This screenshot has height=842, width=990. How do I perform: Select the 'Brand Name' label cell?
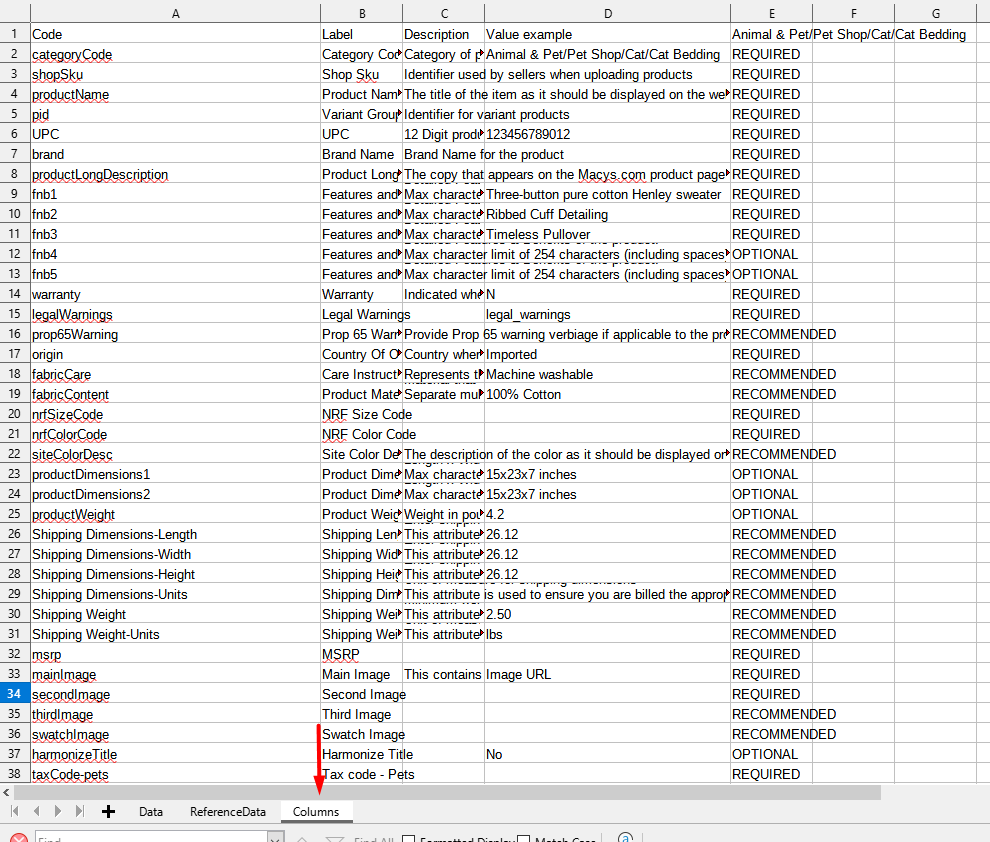pyautogui.click(x=362, y=154)
